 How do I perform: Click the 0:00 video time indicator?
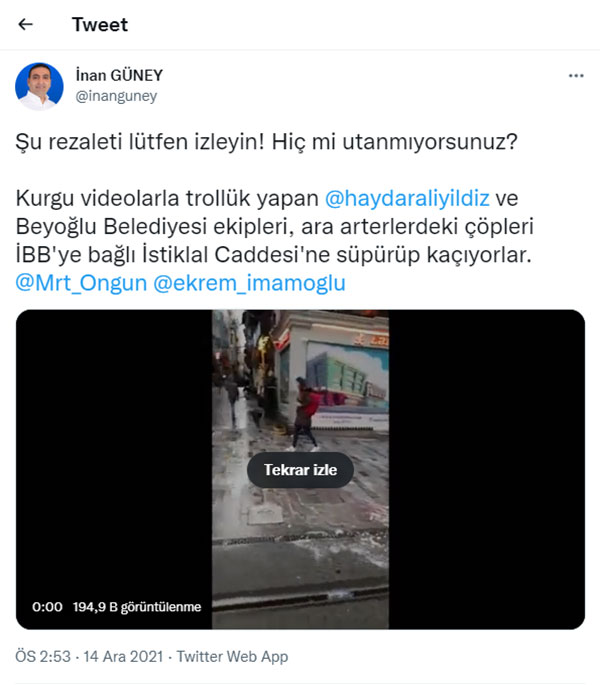click(x=47, y=607)
